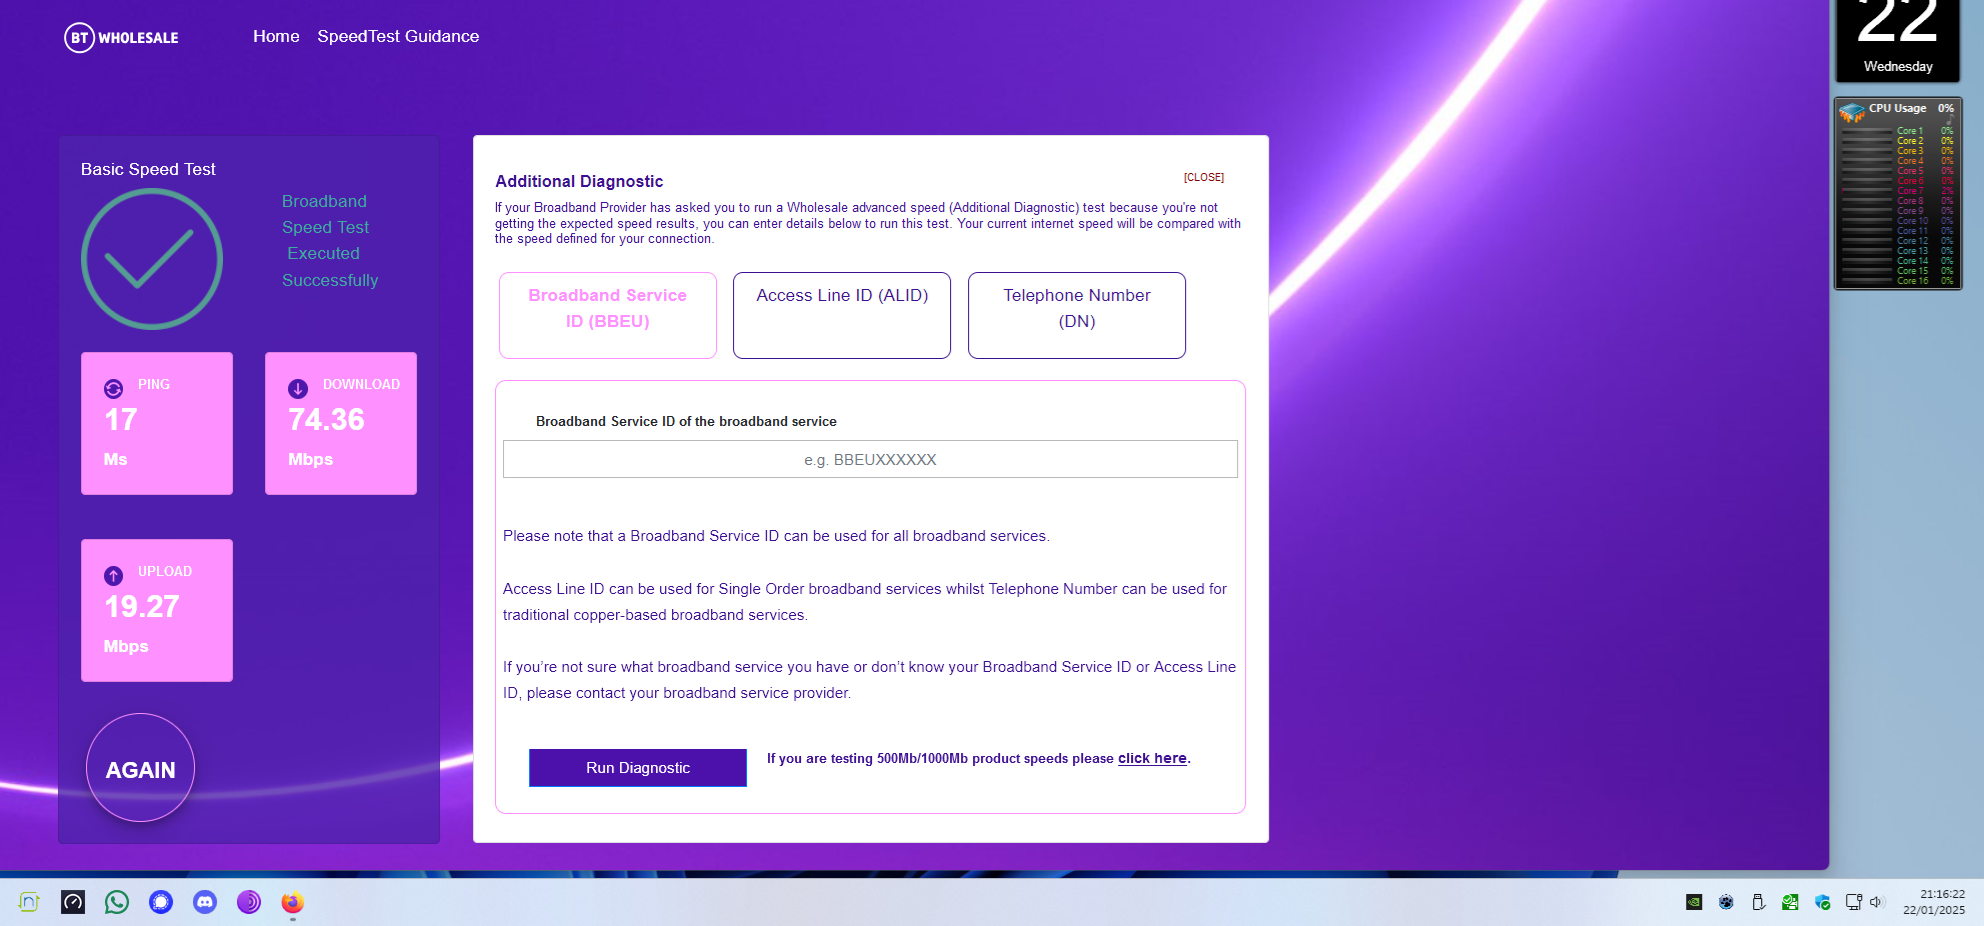Open the volume control in system tray
The width and height of the screenshot is (1984, 926).
tap(1876, 902)
